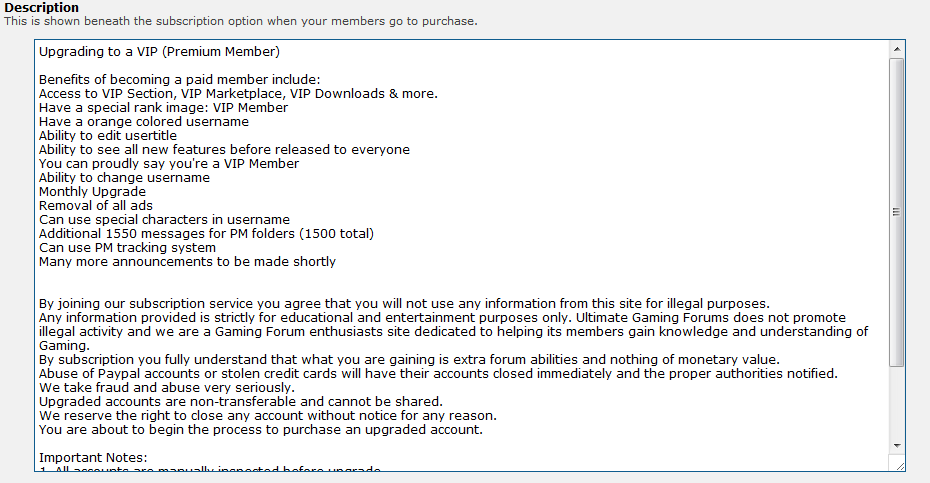
Task: Click the scrollbar up arrow in description box
Action: (x=896, y=49)
